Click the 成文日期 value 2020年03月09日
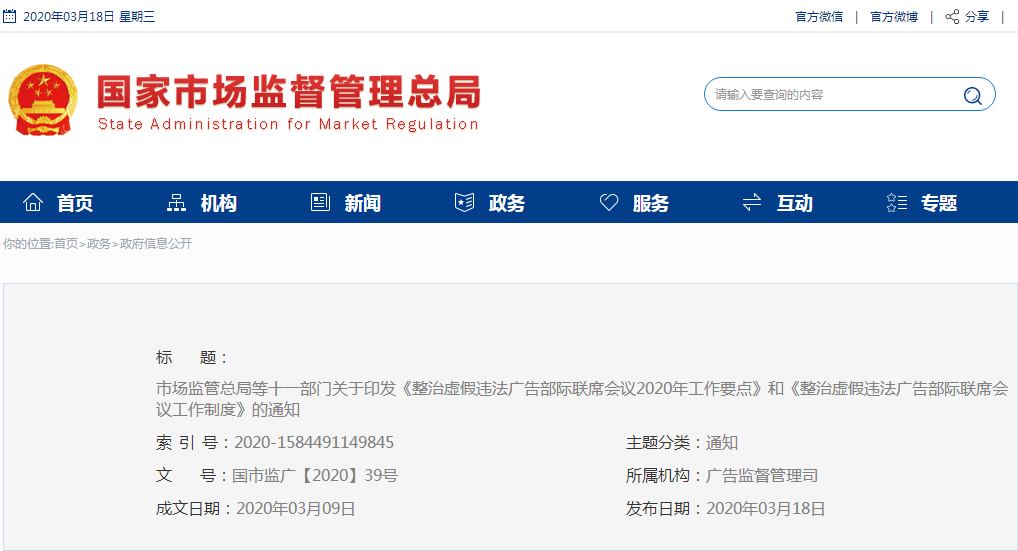This screenshot has width=1018, height=551. coord(295,509)
